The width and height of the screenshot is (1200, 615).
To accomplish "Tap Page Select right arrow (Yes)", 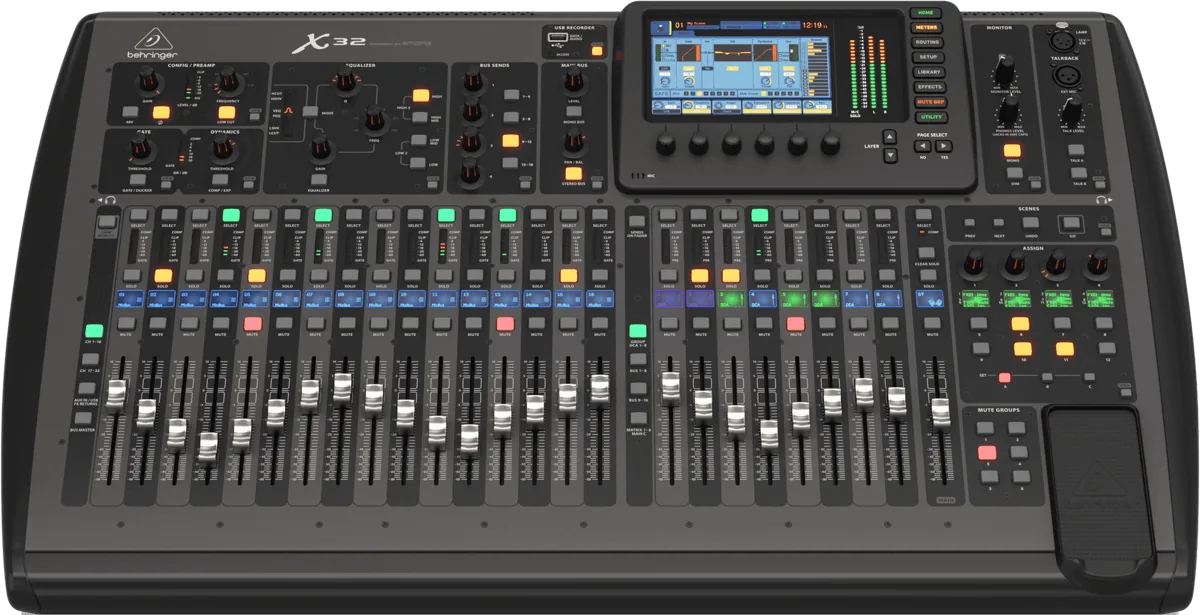I will coord(944,146).
